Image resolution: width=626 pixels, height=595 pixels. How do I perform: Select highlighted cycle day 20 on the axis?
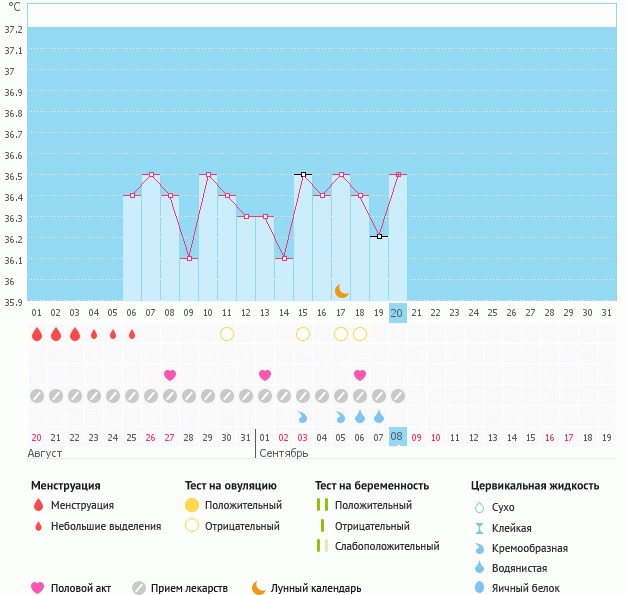tap(397, 313)
